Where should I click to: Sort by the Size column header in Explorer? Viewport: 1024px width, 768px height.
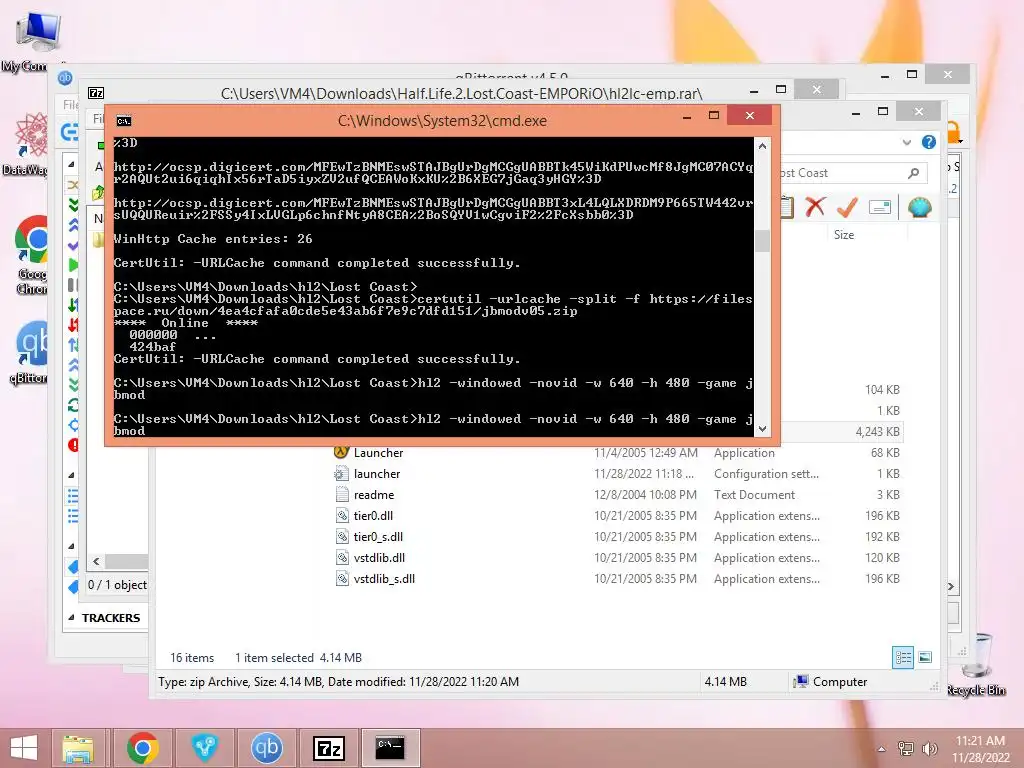coord(844,234)
